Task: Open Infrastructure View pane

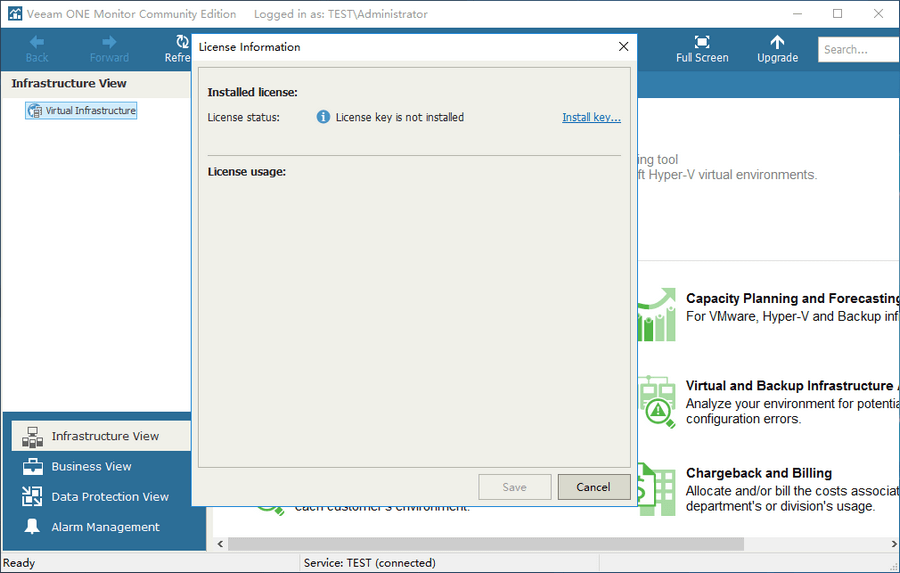Action: point(101,436)
